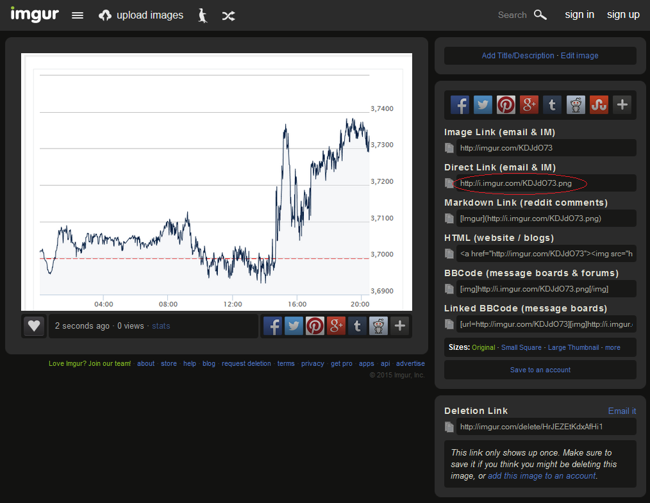This screenshot has height=503, width=650.
Task: Click sign in at top right
Action: 579,15
